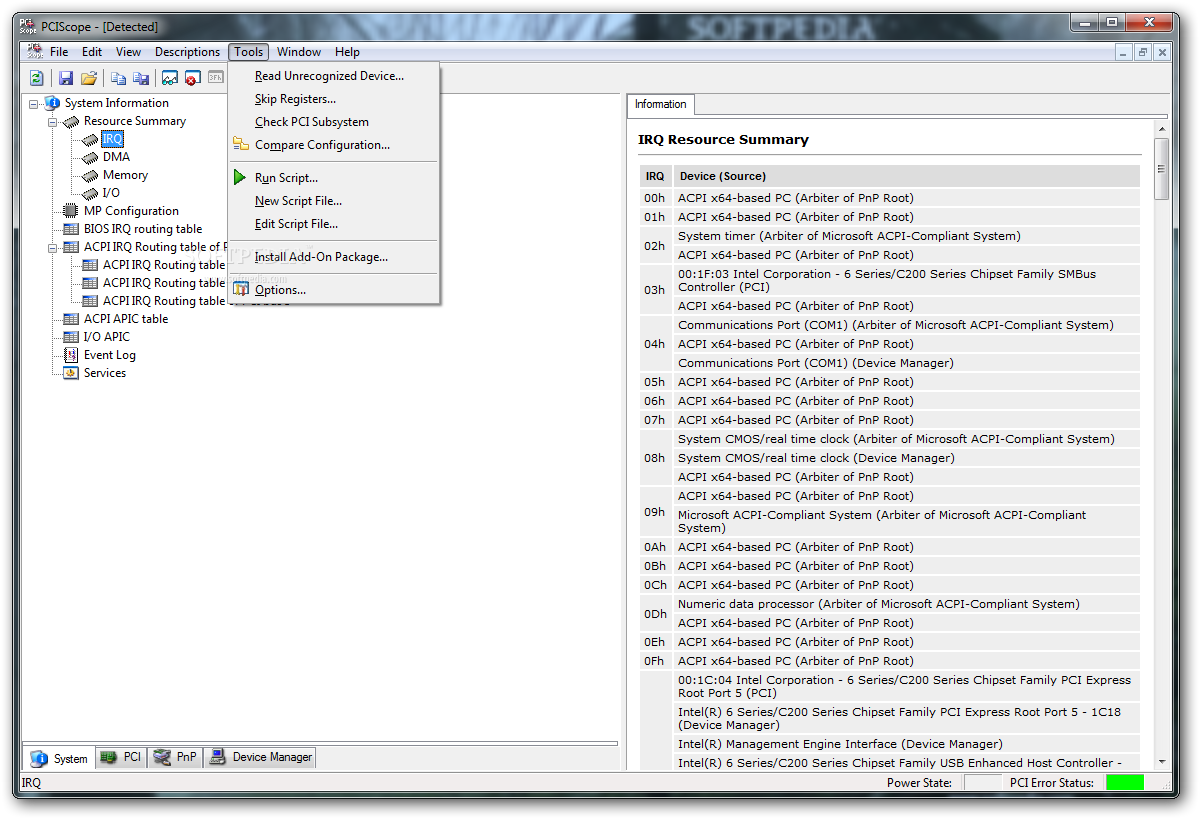Click the 3Fh toolbar icon
Screen dimensions: 1200x819
point(215,78)
